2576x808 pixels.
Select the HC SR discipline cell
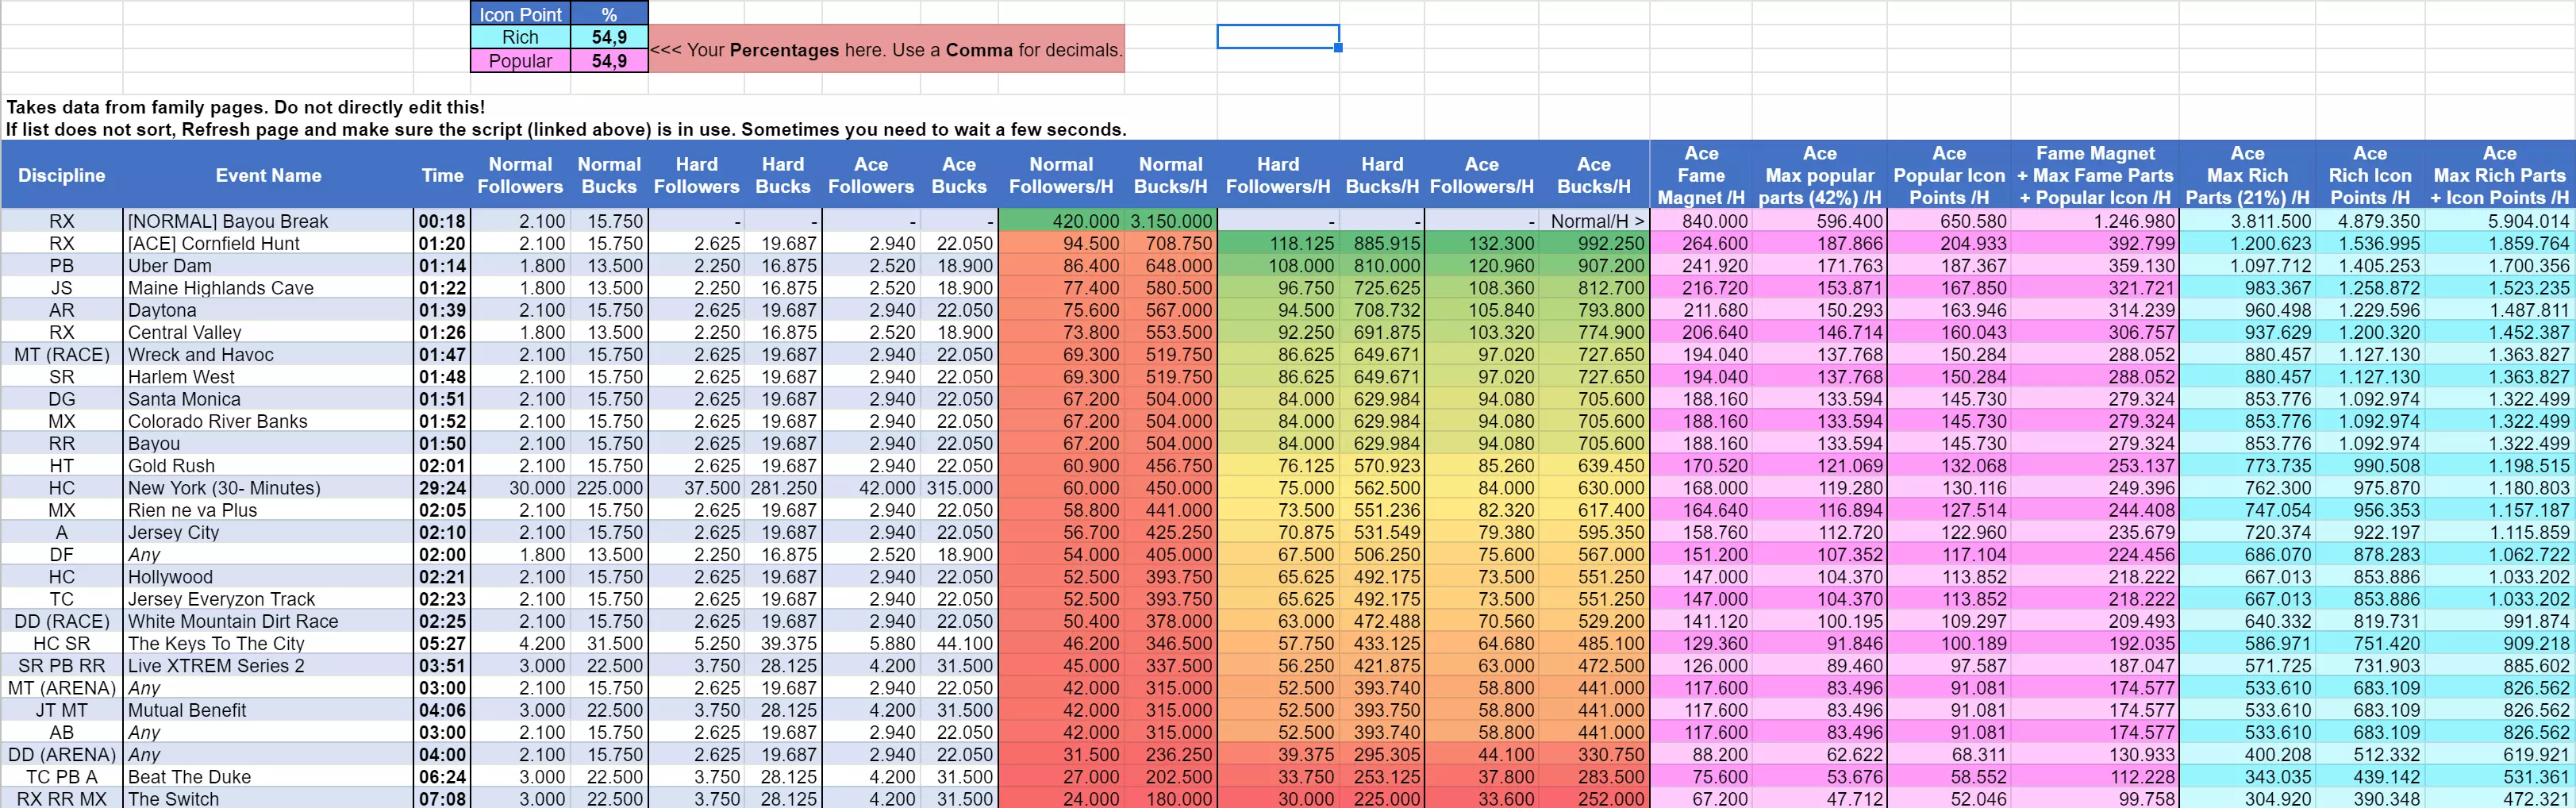pos(61,644)
